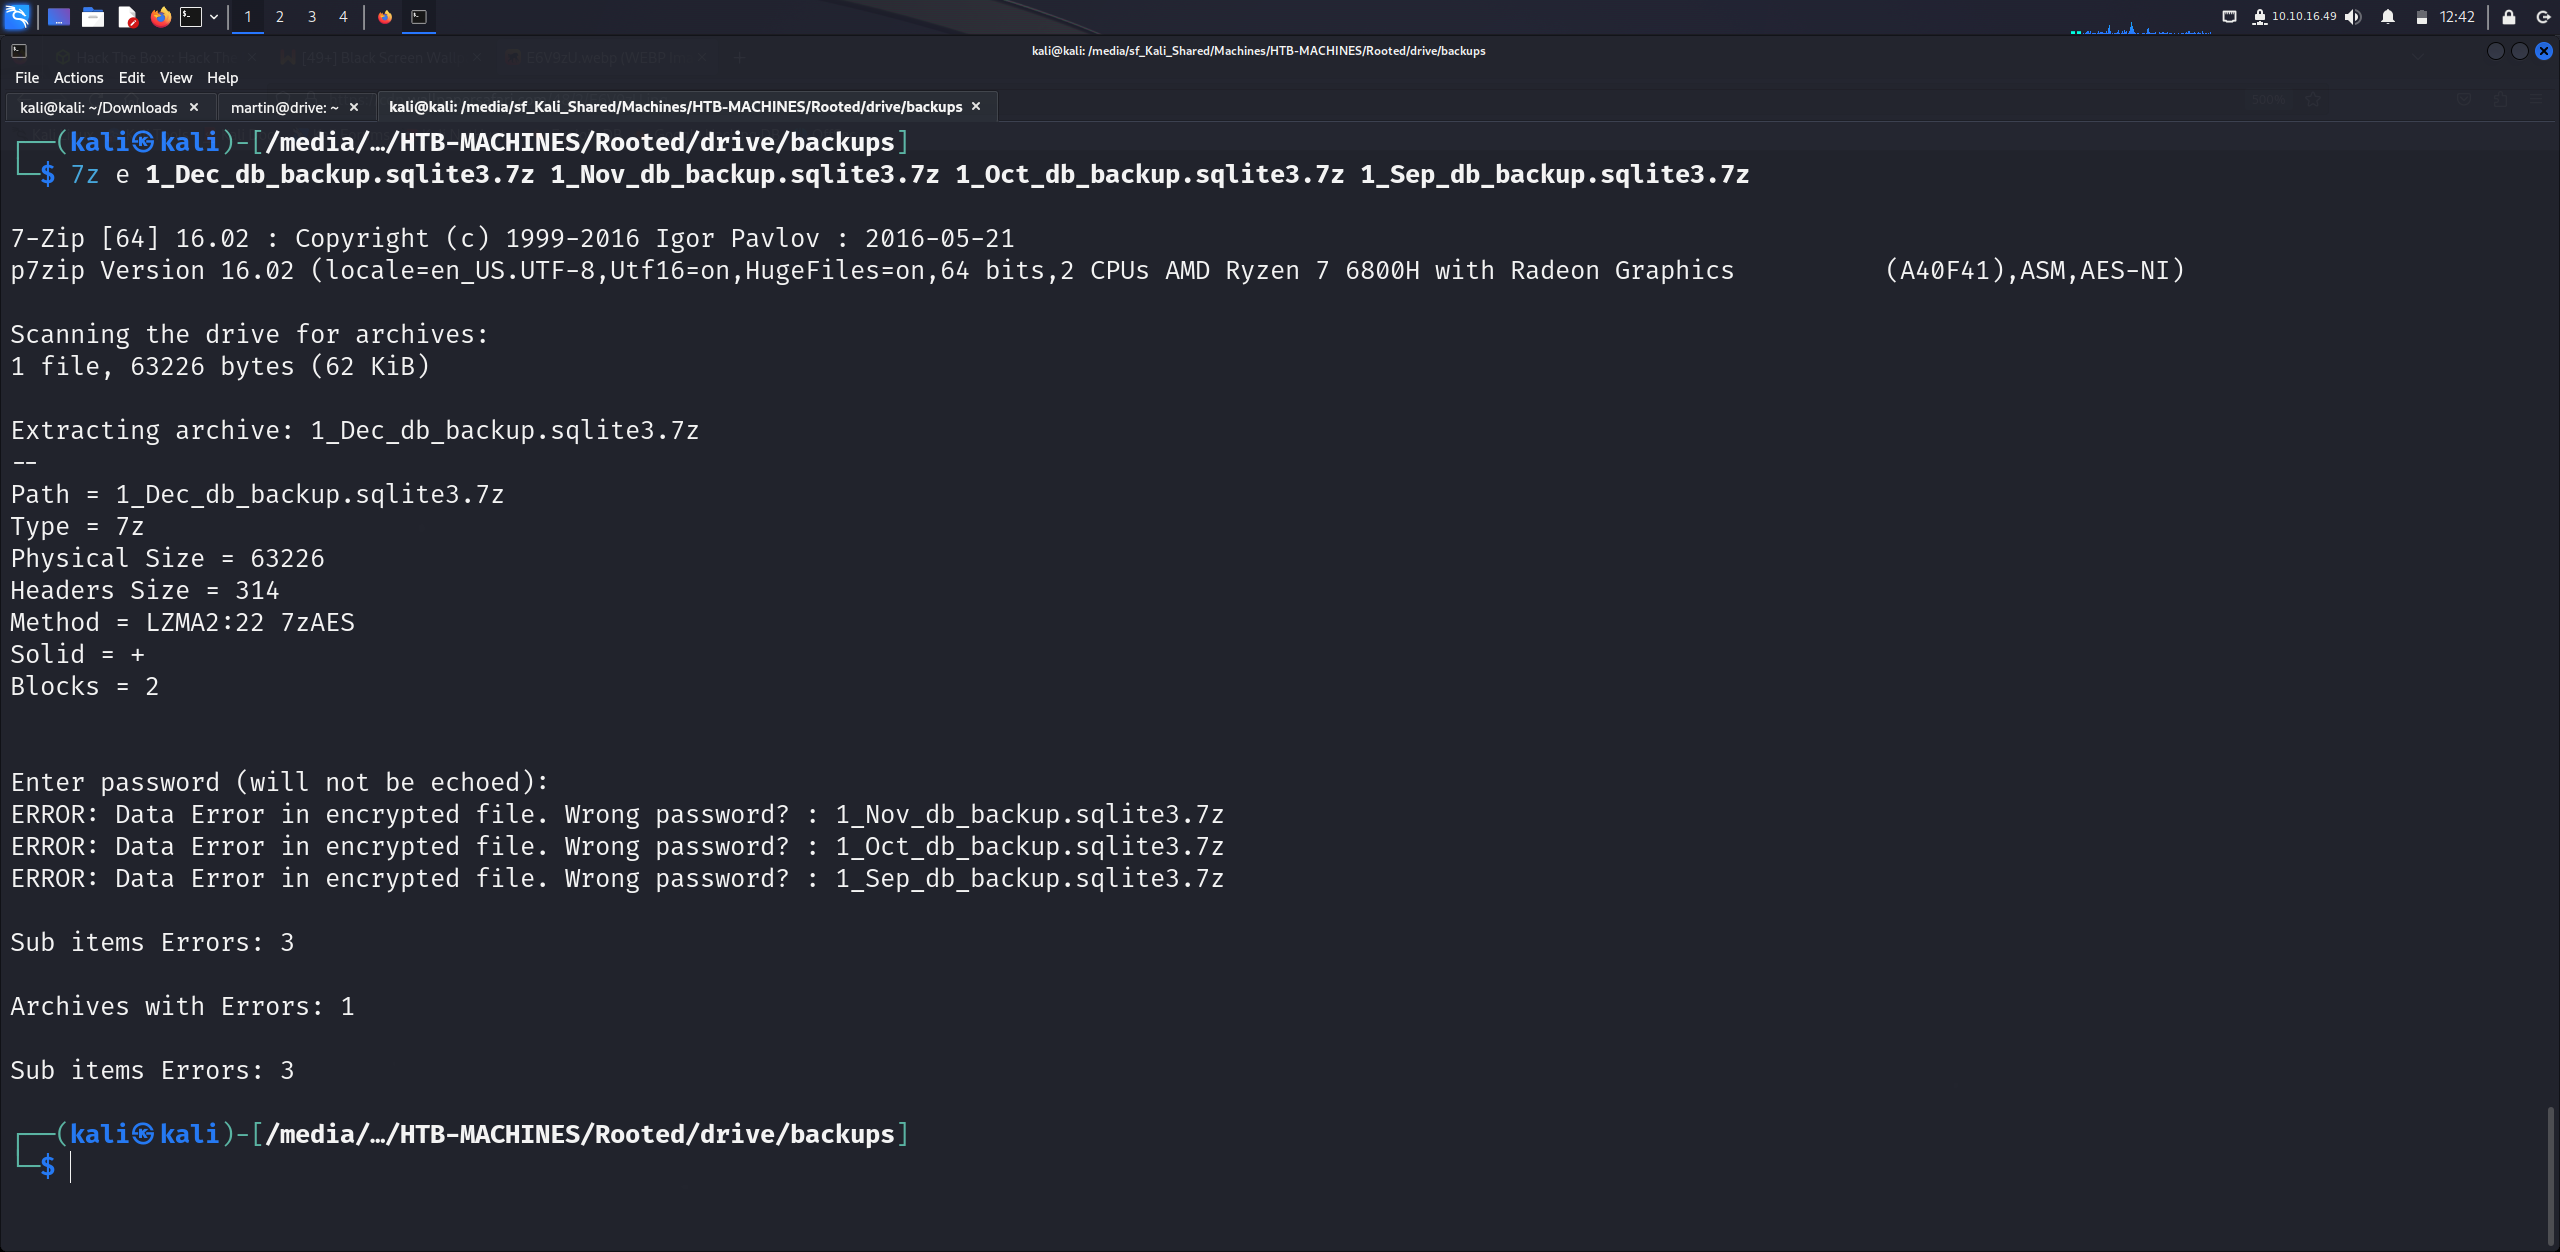Switch to martin@drive tab
The height and width of the screenshot is (1252, 2560).
284,107
